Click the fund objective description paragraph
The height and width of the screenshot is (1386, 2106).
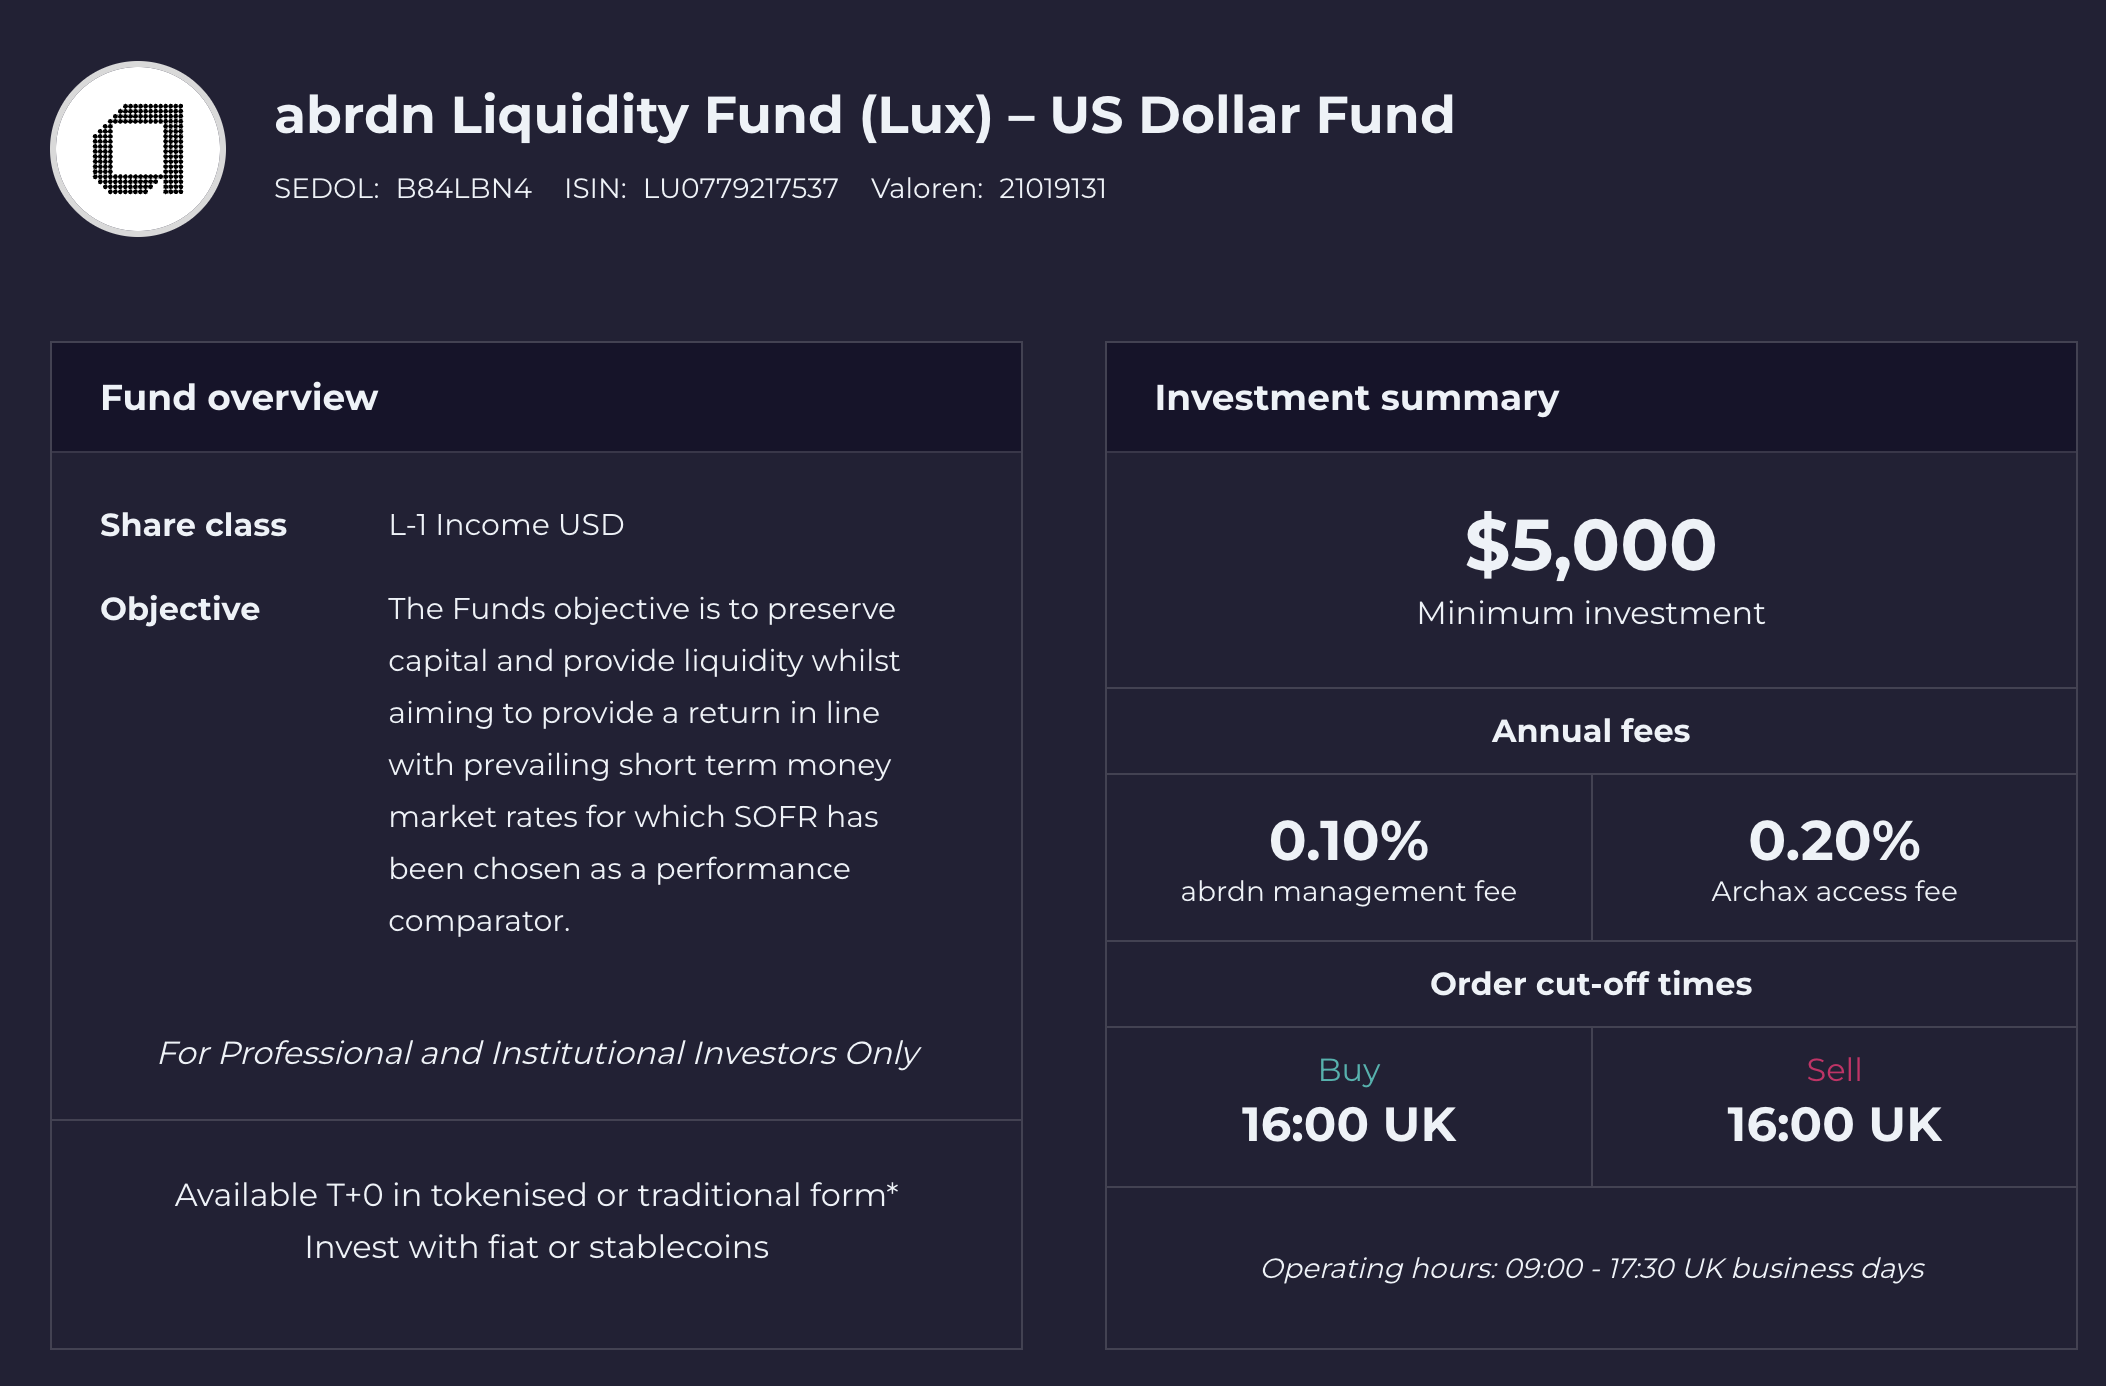click(643, 764)
